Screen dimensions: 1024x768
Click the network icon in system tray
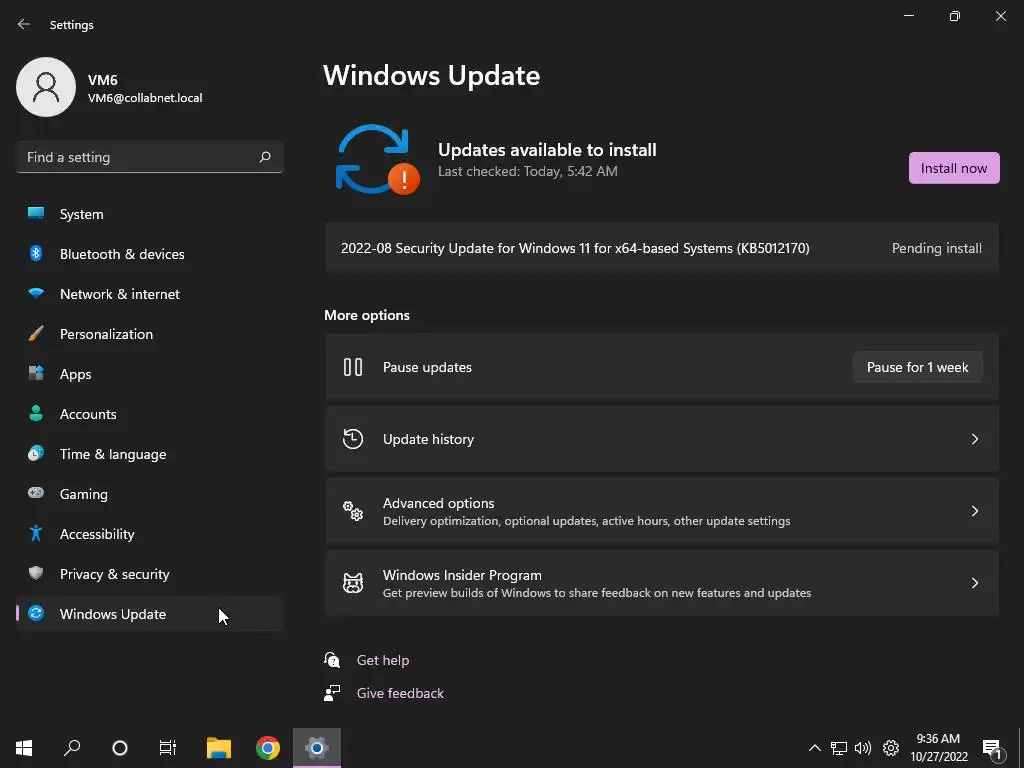click(839, 748)
